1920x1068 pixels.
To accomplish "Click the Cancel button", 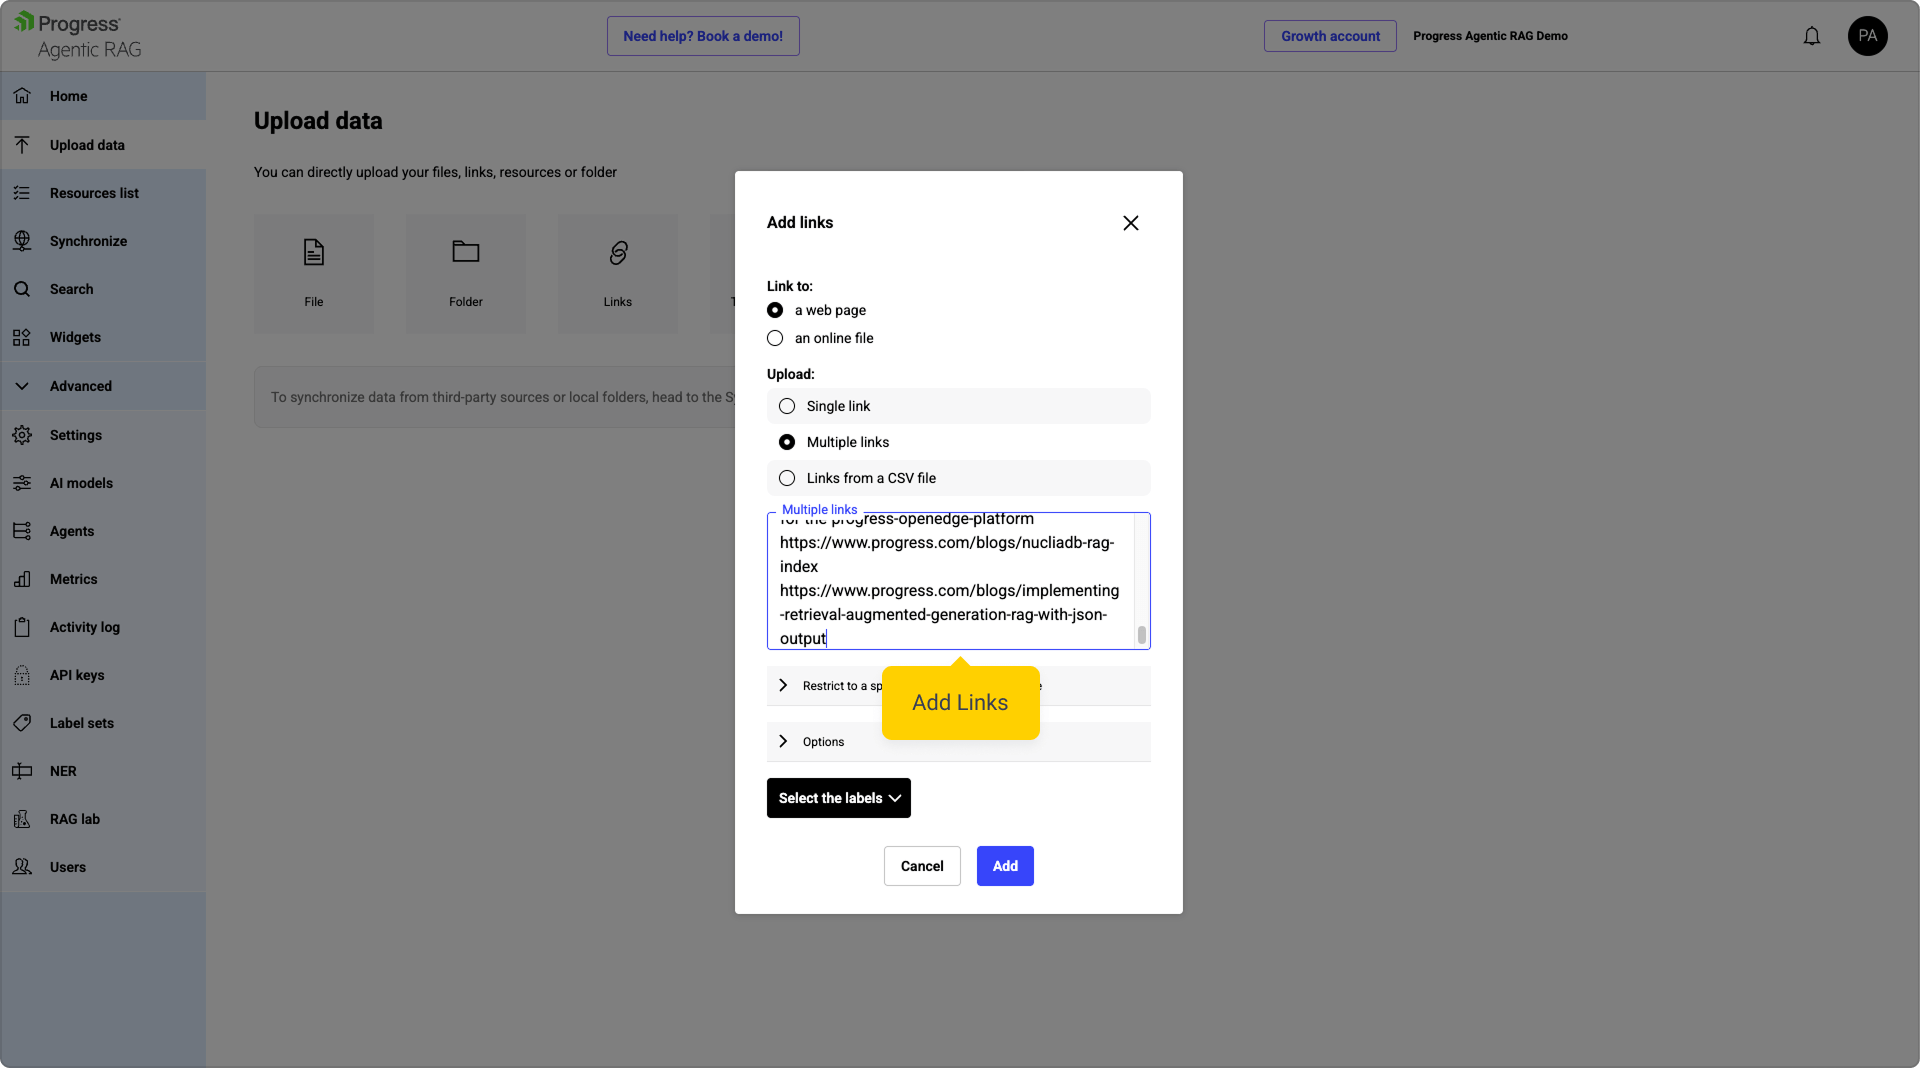I will [x=922, y=866].
